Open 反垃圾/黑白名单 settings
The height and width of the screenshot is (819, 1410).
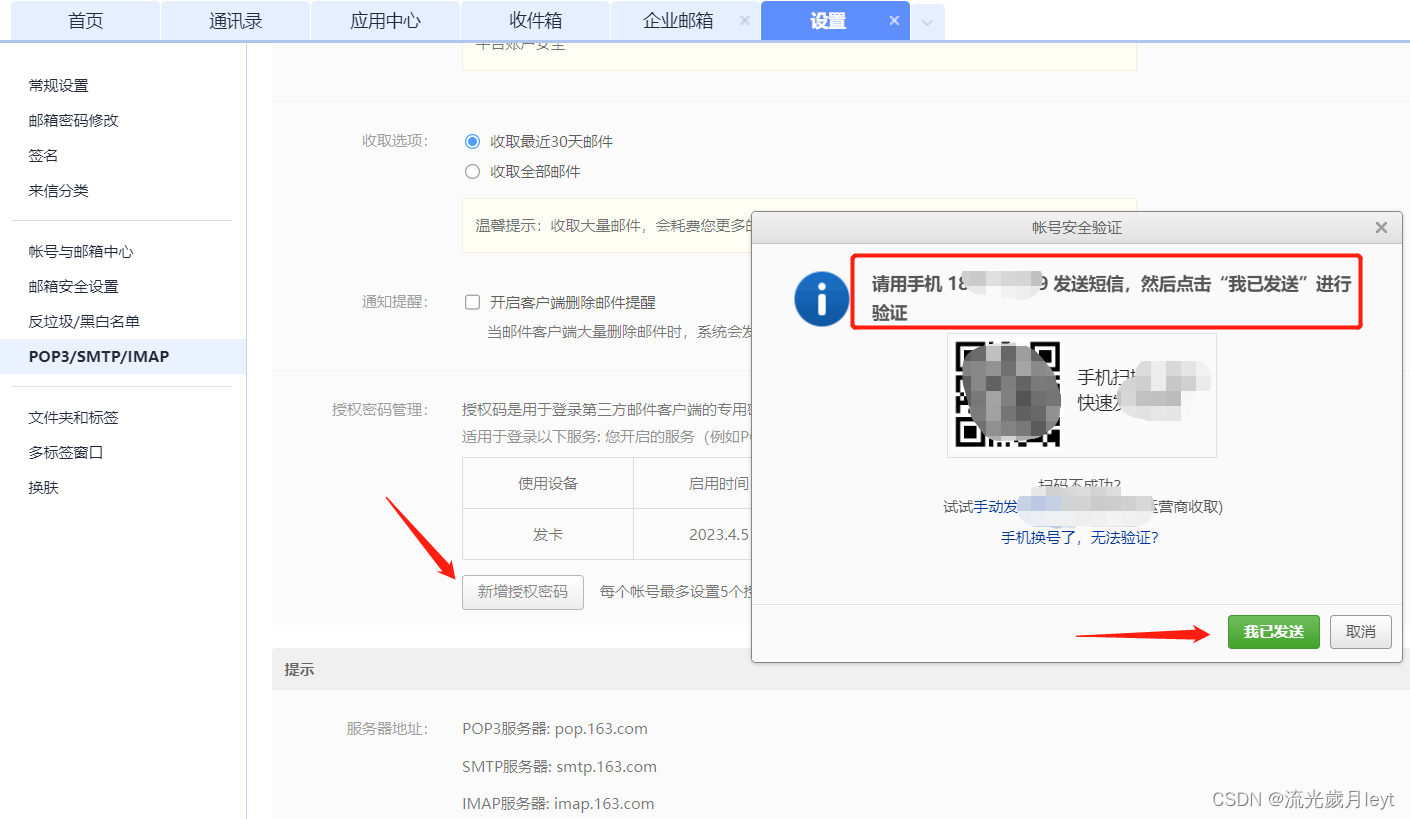click(x=84, y=322)
